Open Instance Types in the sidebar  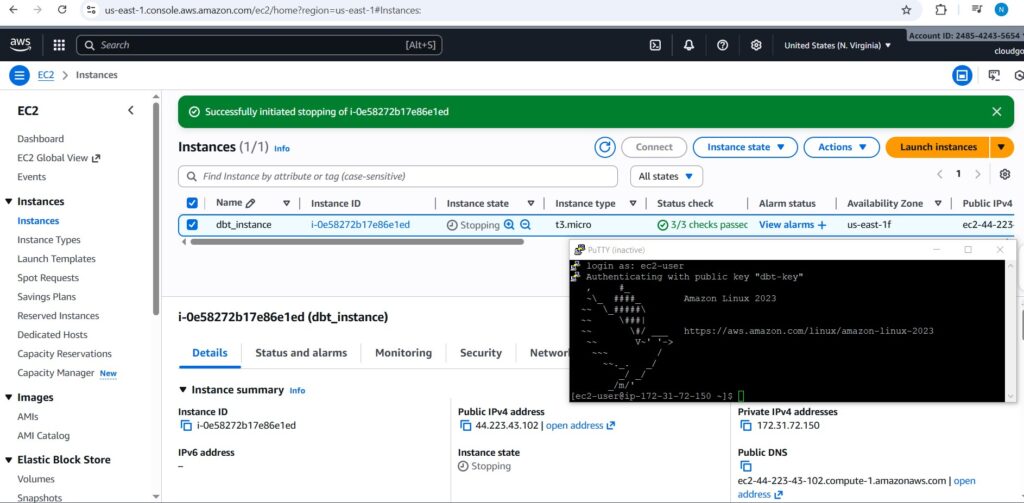49,240
